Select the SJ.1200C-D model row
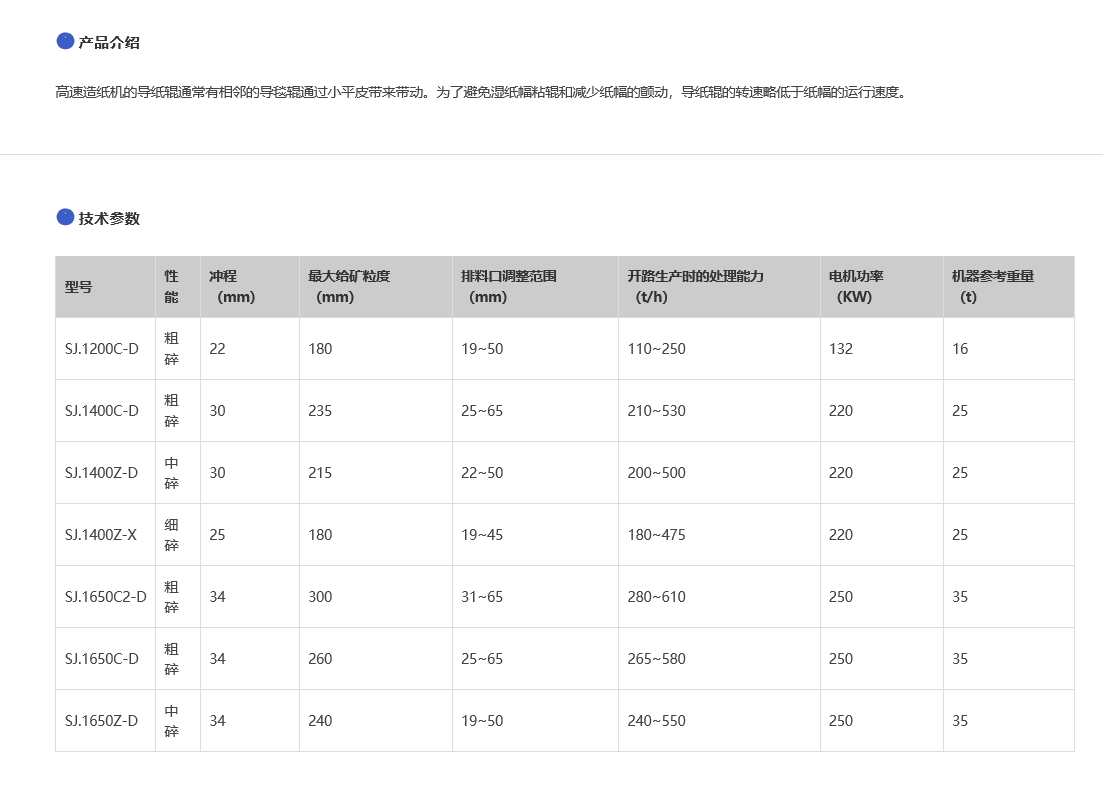This screenshot has height=787, width=1103. click(x=102, y=349)
